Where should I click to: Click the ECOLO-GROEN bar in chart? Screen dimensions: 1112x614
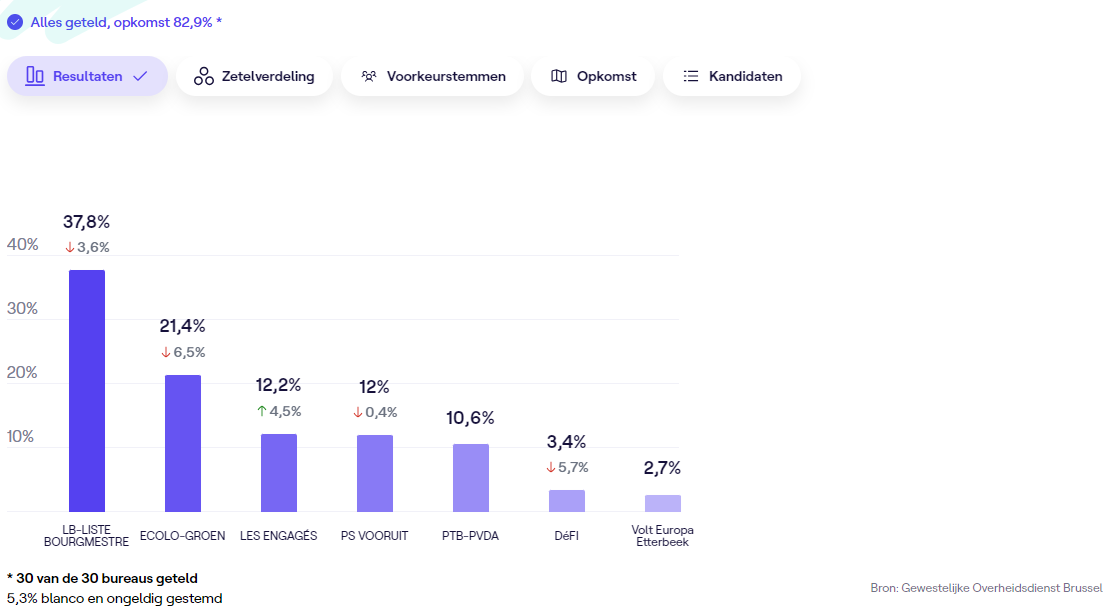(x=183, y=443)
